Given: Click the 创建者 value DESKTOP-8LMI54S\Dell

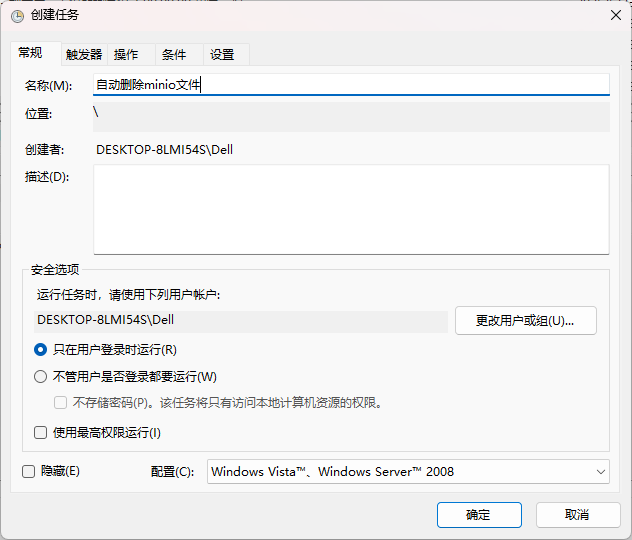Looking at the screenshot, I should click(164, 150).
